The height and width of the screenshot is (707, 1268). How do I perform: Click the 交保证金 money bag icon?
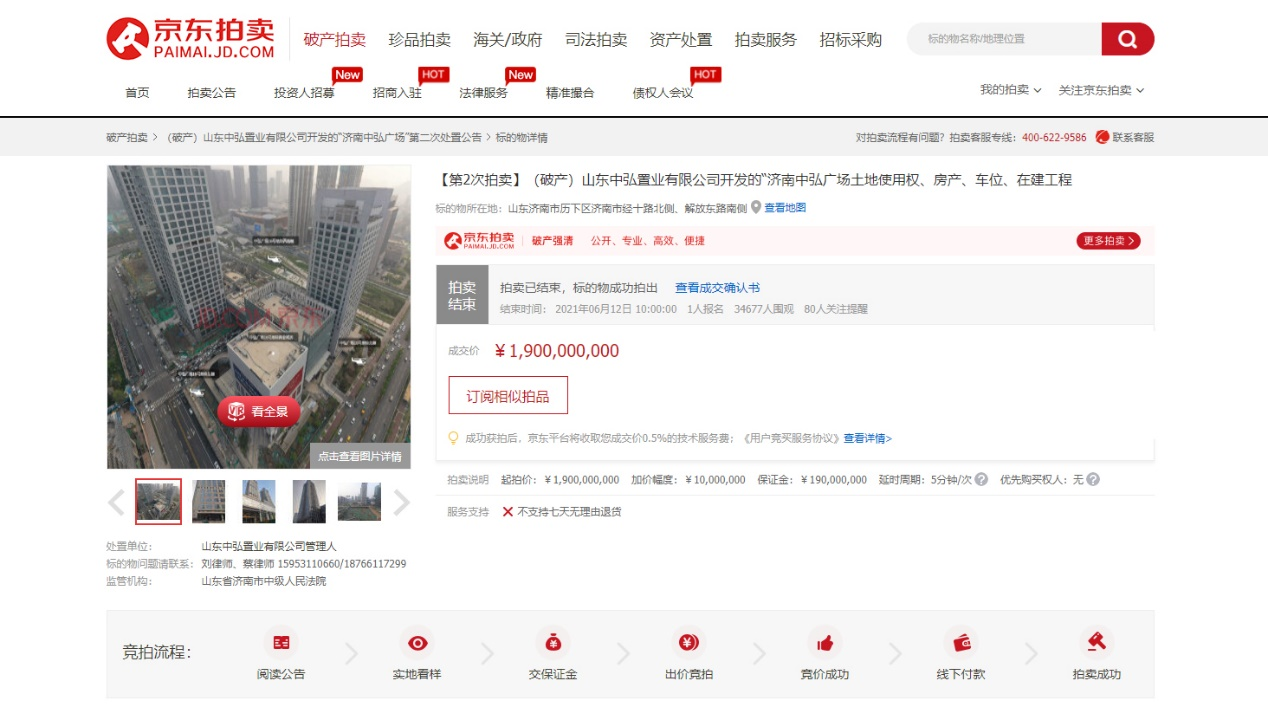pyautogui.click(x=553, y=642)
